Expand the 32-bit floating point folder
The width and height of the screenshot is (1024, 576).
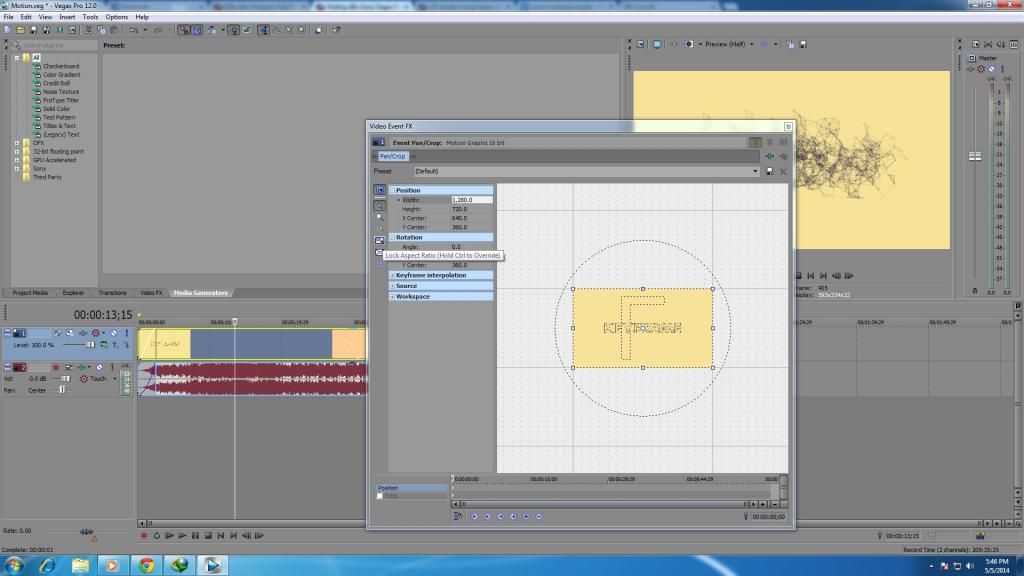coord(17,151)
